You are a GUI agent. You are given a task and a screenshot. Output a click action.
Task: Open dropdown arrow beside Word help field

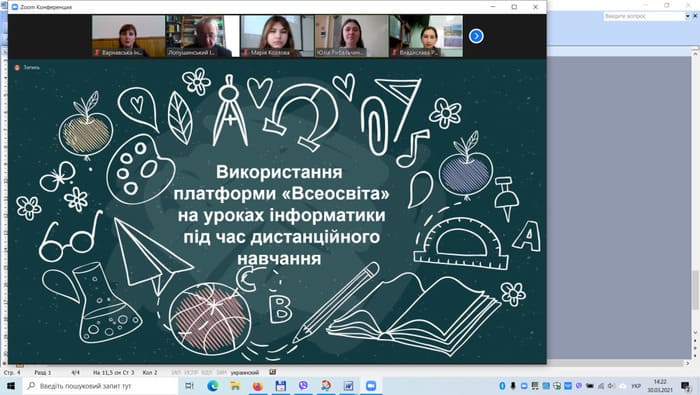(x=688, y=16)
